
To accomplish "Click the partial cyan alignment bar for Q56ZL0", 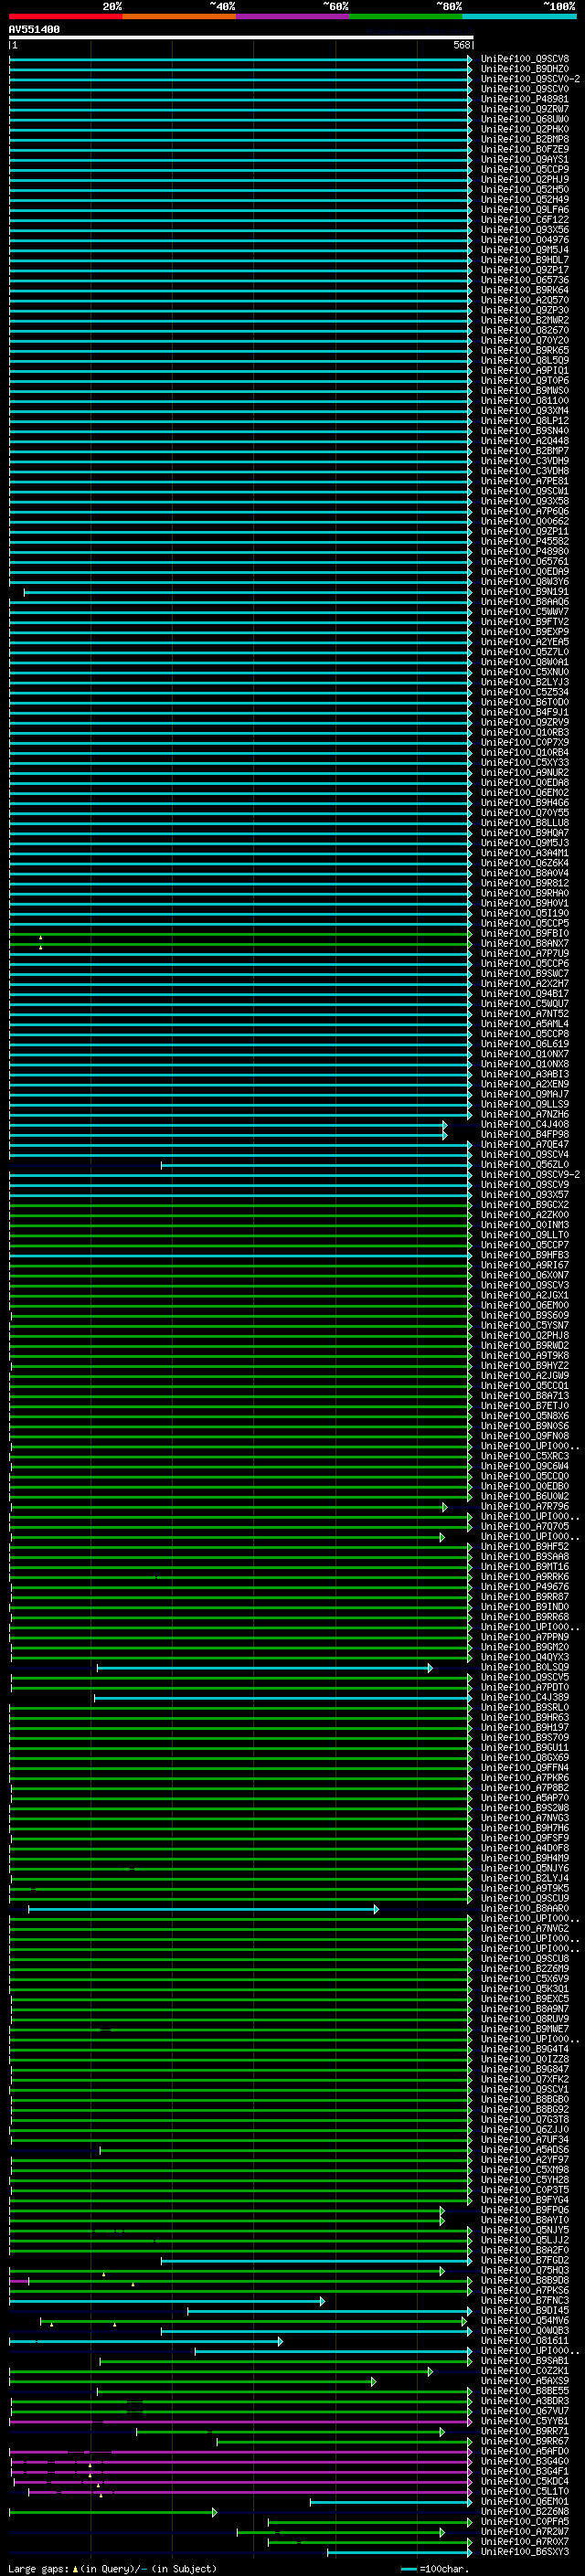I will [x=316, y=1165].
